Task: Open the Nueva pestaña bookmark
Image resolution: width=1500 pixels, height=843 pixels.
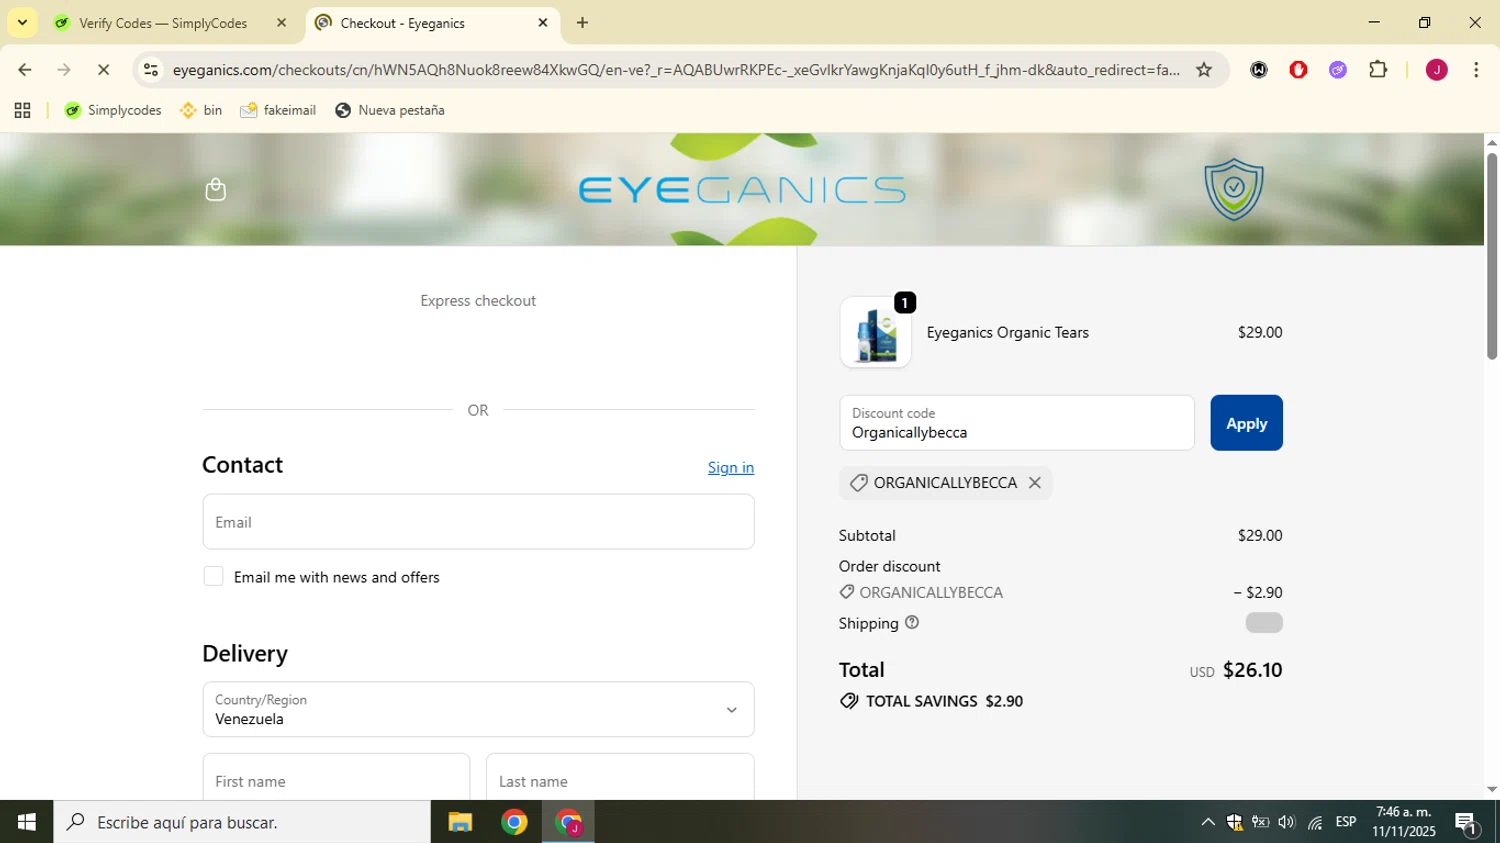Action: click(x=390, y=110)
